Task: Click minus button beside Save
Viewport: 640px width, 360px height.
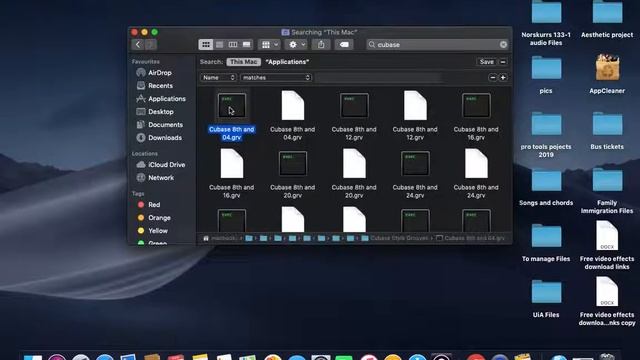Action: pos(503,62)
